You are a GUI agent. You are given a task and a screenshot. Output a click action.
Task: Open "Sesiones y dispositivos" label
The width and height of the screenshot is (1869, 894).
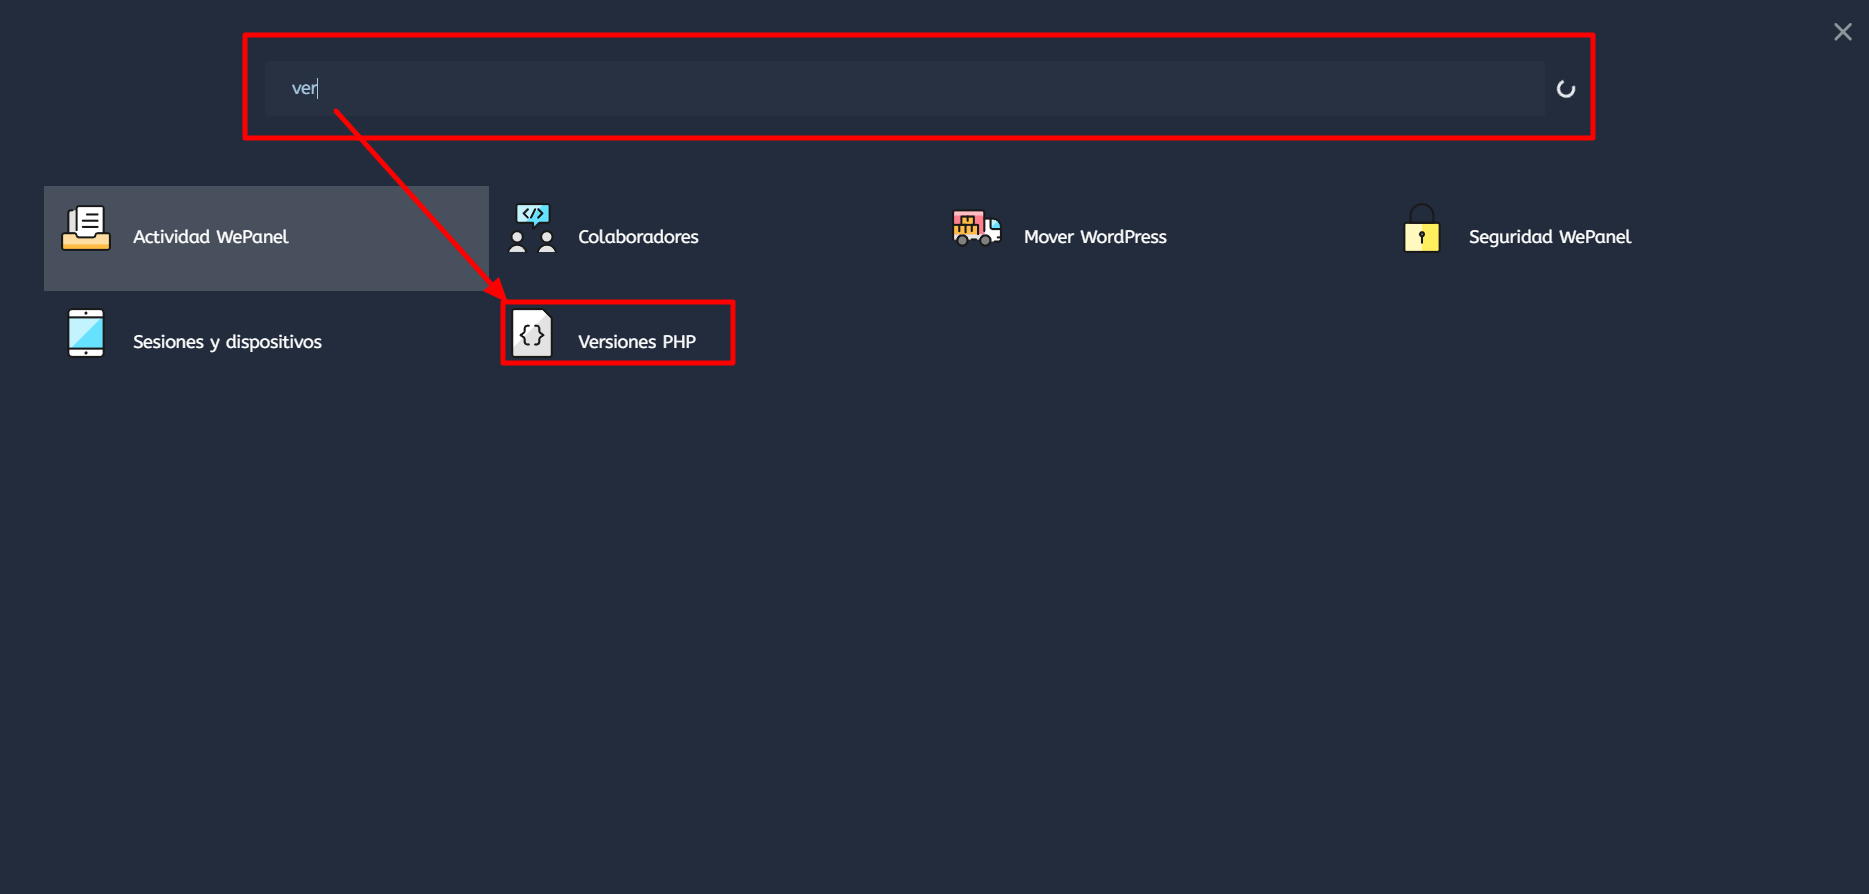pos(227,342)
